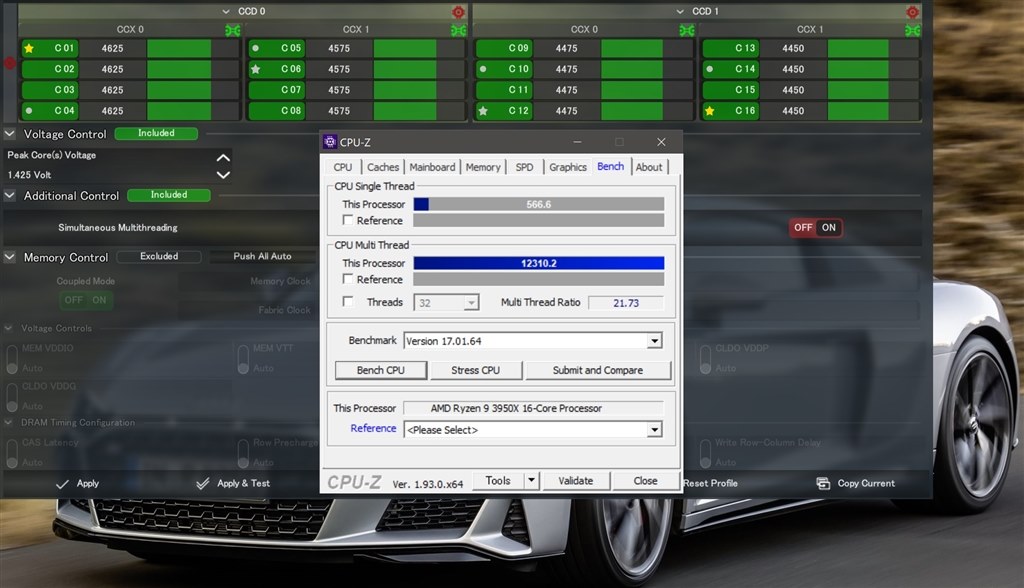This screenshot has height=588, width=1024.
Task: Click the multi thread score bar 12310.2
Action: 539,263
